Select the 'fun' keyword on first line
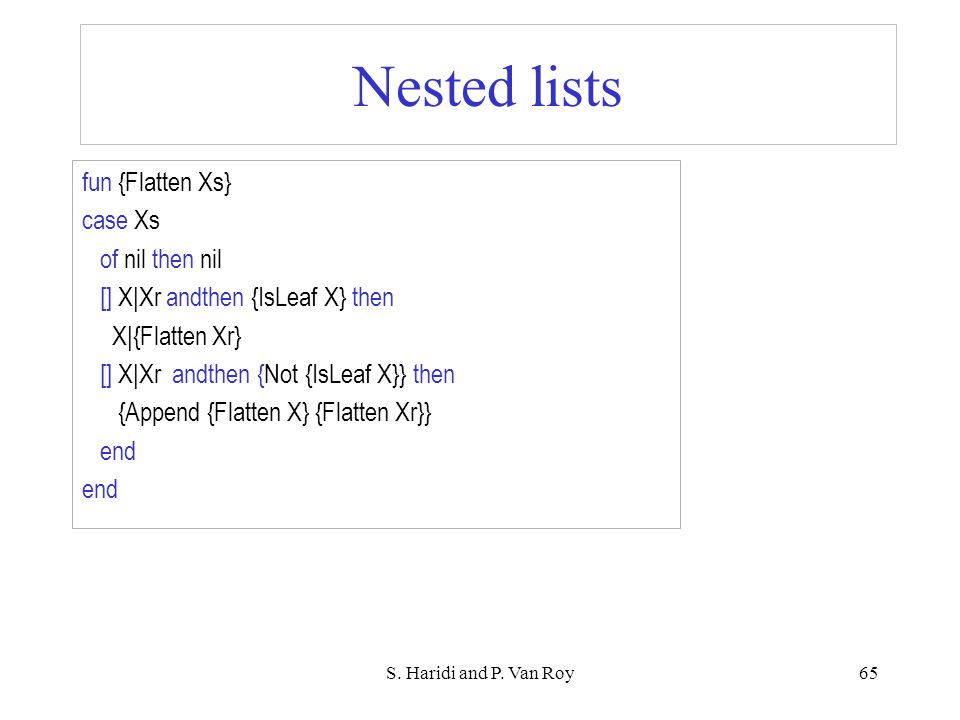Viewport: 960px width, 720px height. click(x=97, y=182)
